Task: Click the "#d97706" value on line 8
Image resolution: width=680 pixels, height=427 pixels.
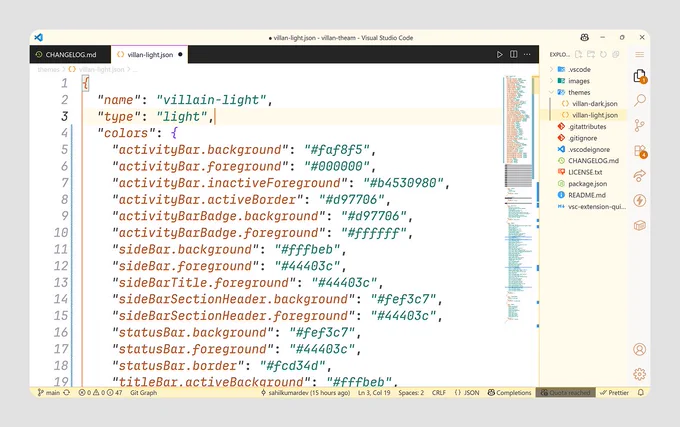Action: coord(352,199)
